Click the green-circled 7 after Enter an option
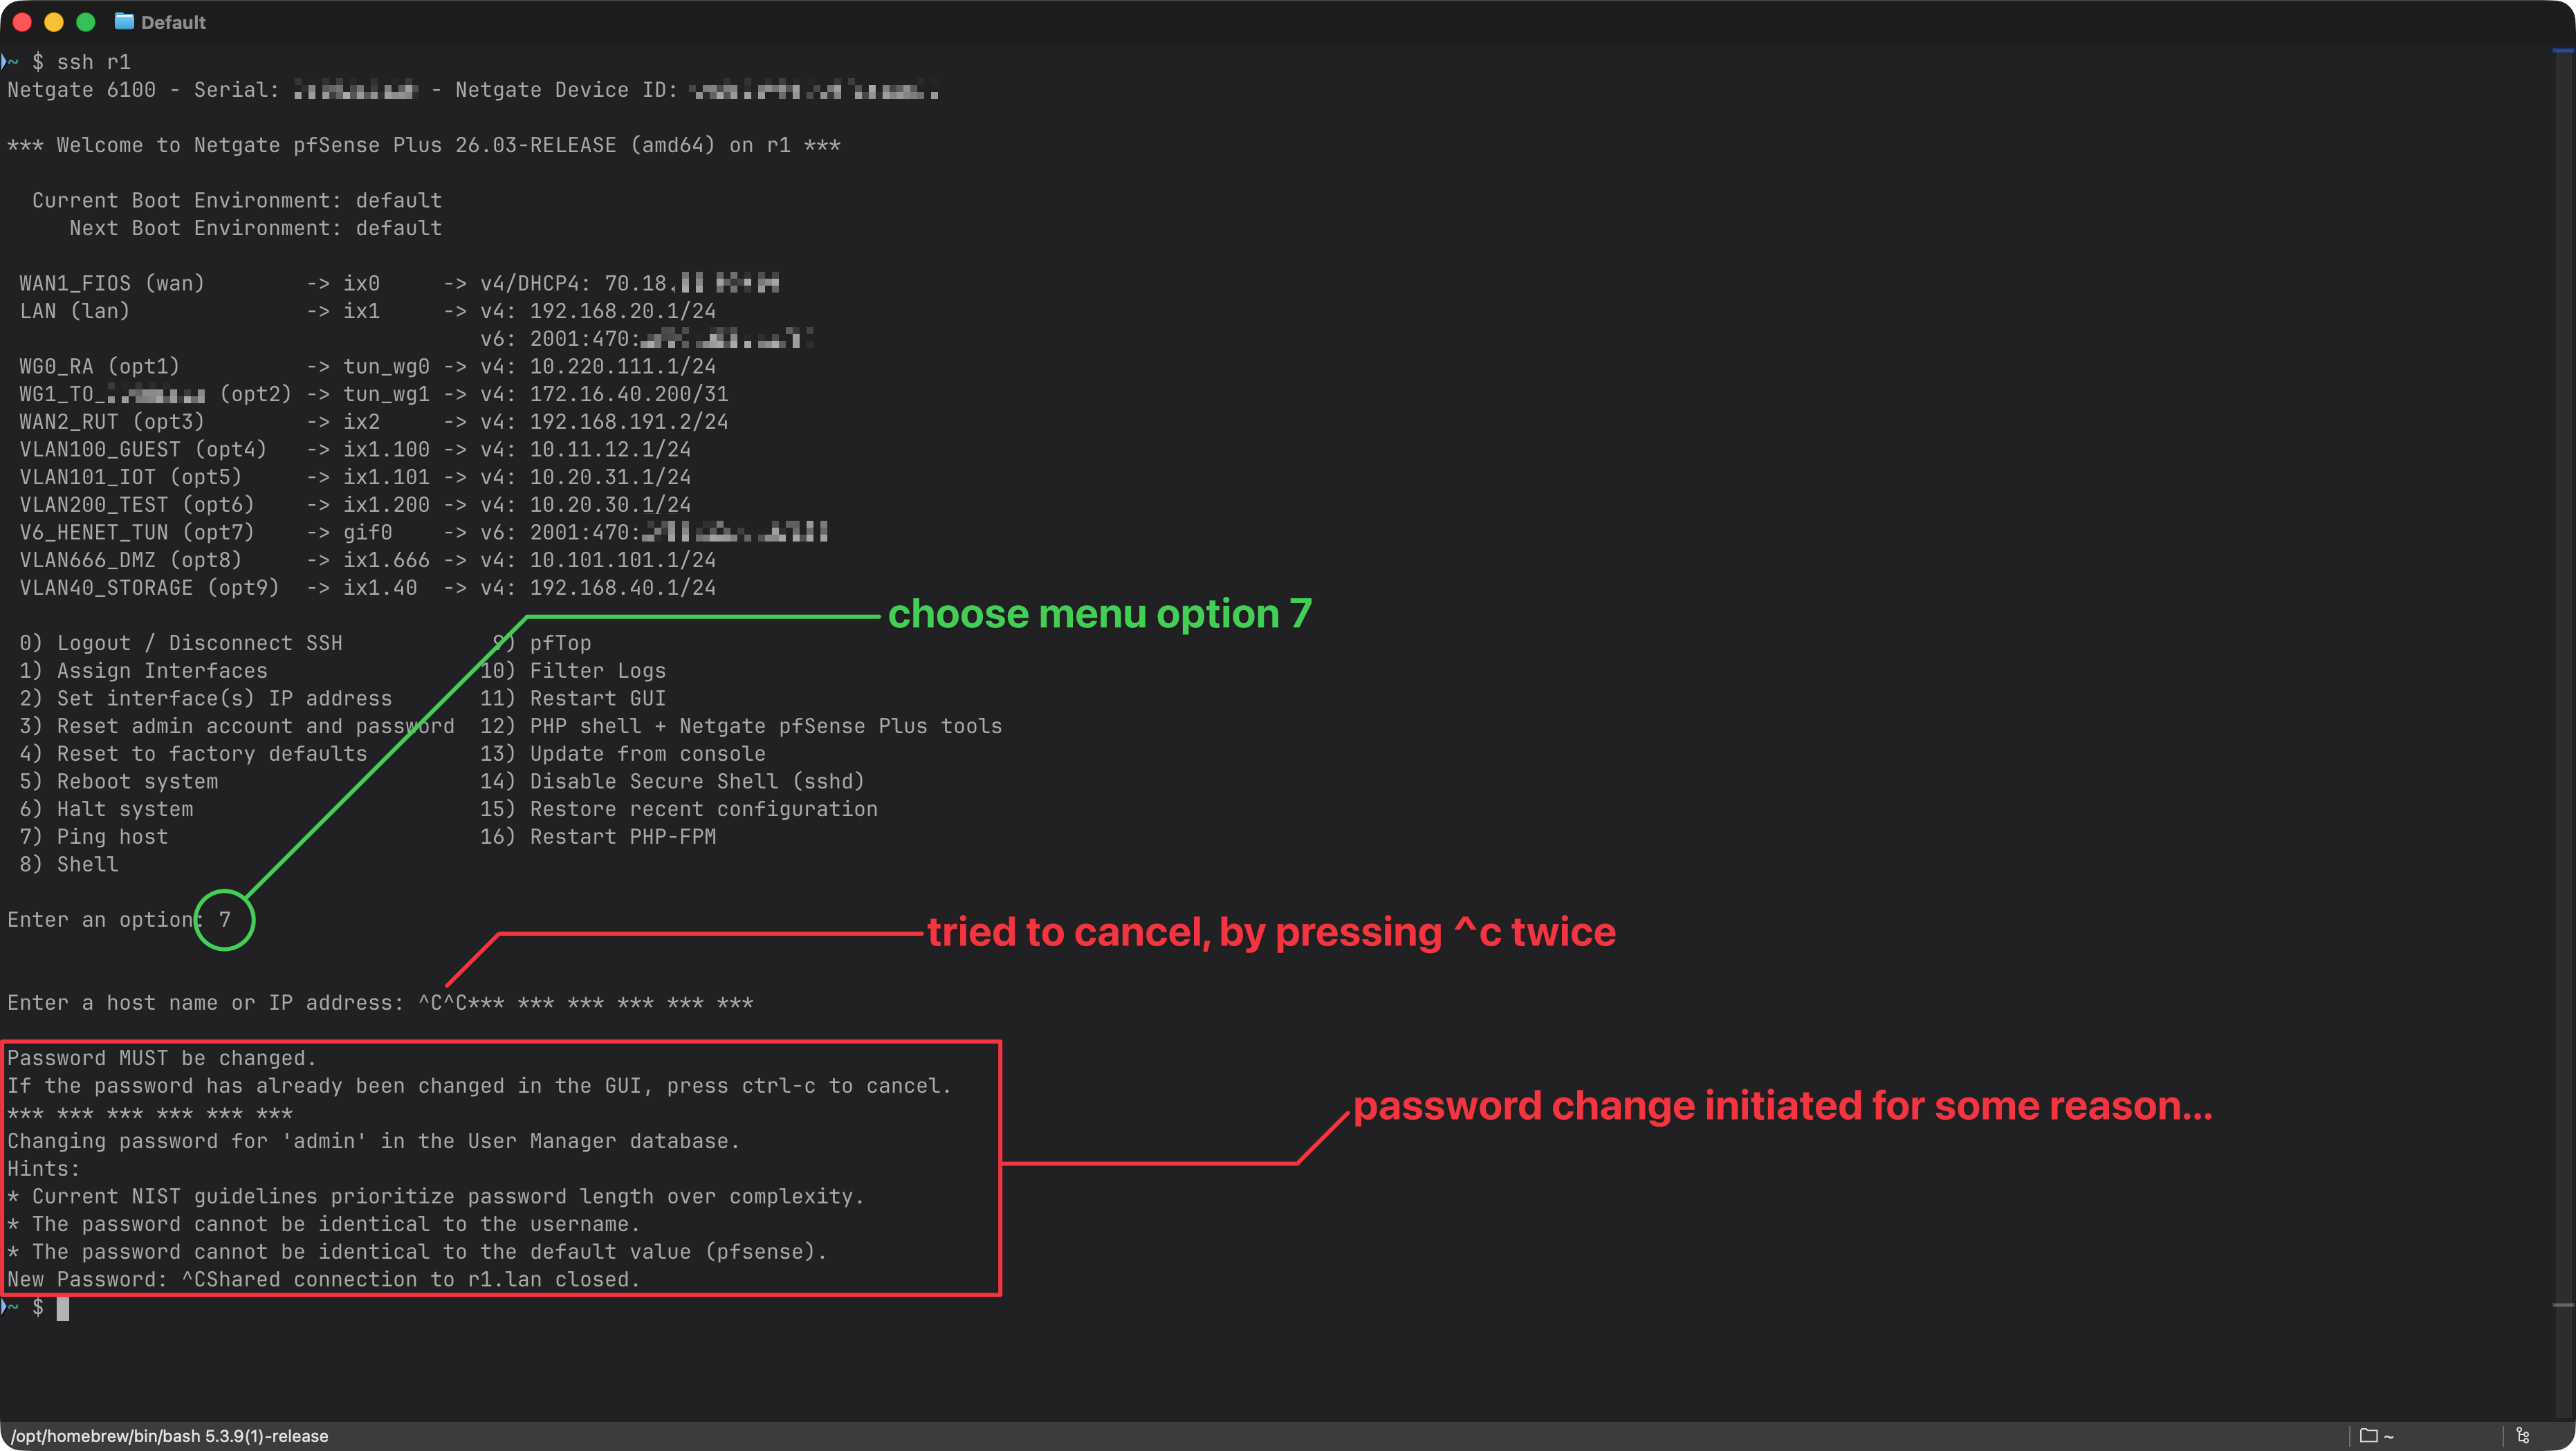The image size is (2576, 1451). pos(225,920)
